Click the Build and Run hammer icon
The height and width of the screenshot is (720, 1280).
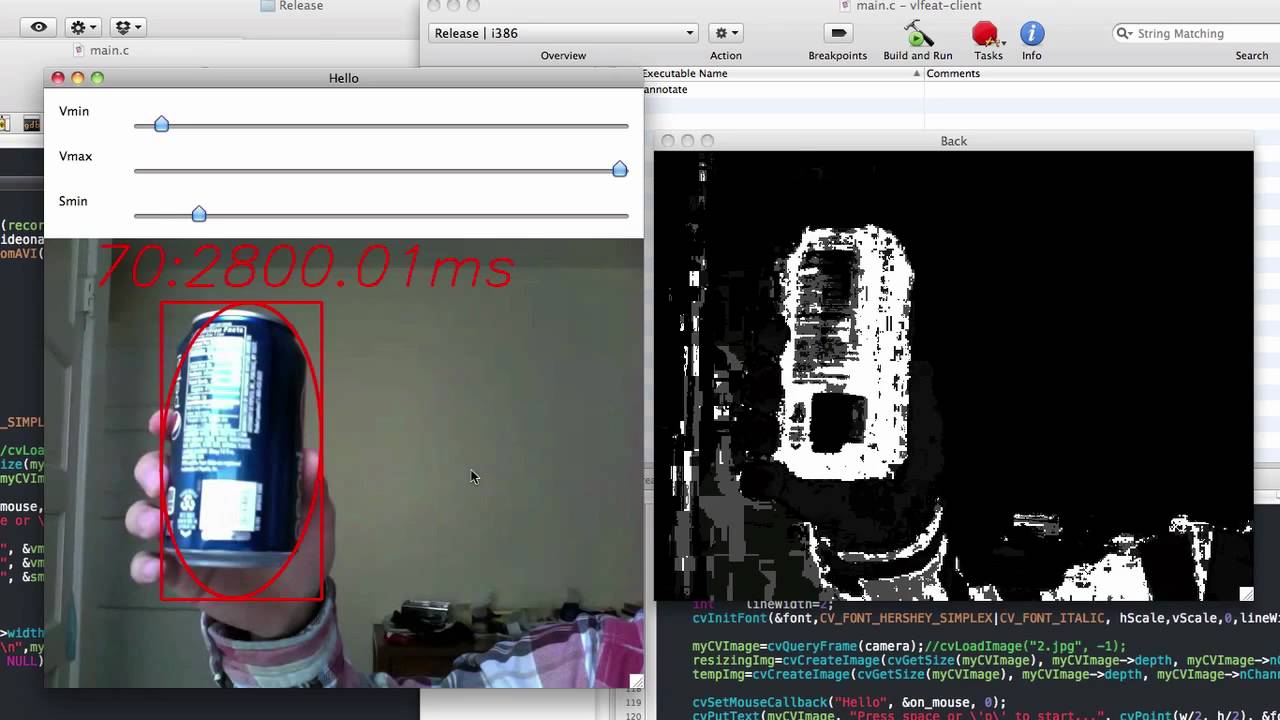point(917,33)
